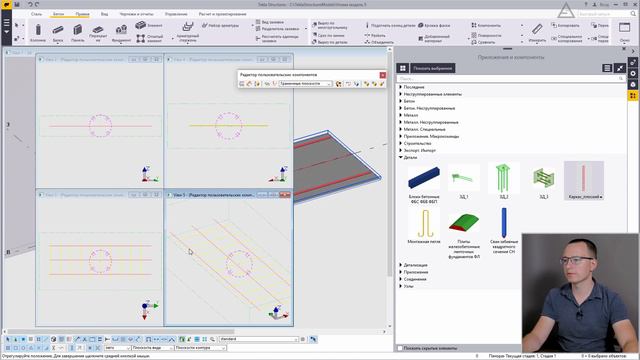The height and width of the screenshot is (360, 640).
Task: Expand the Бетон catalog group
Action: pyautogui.click(x=400, y=101)
